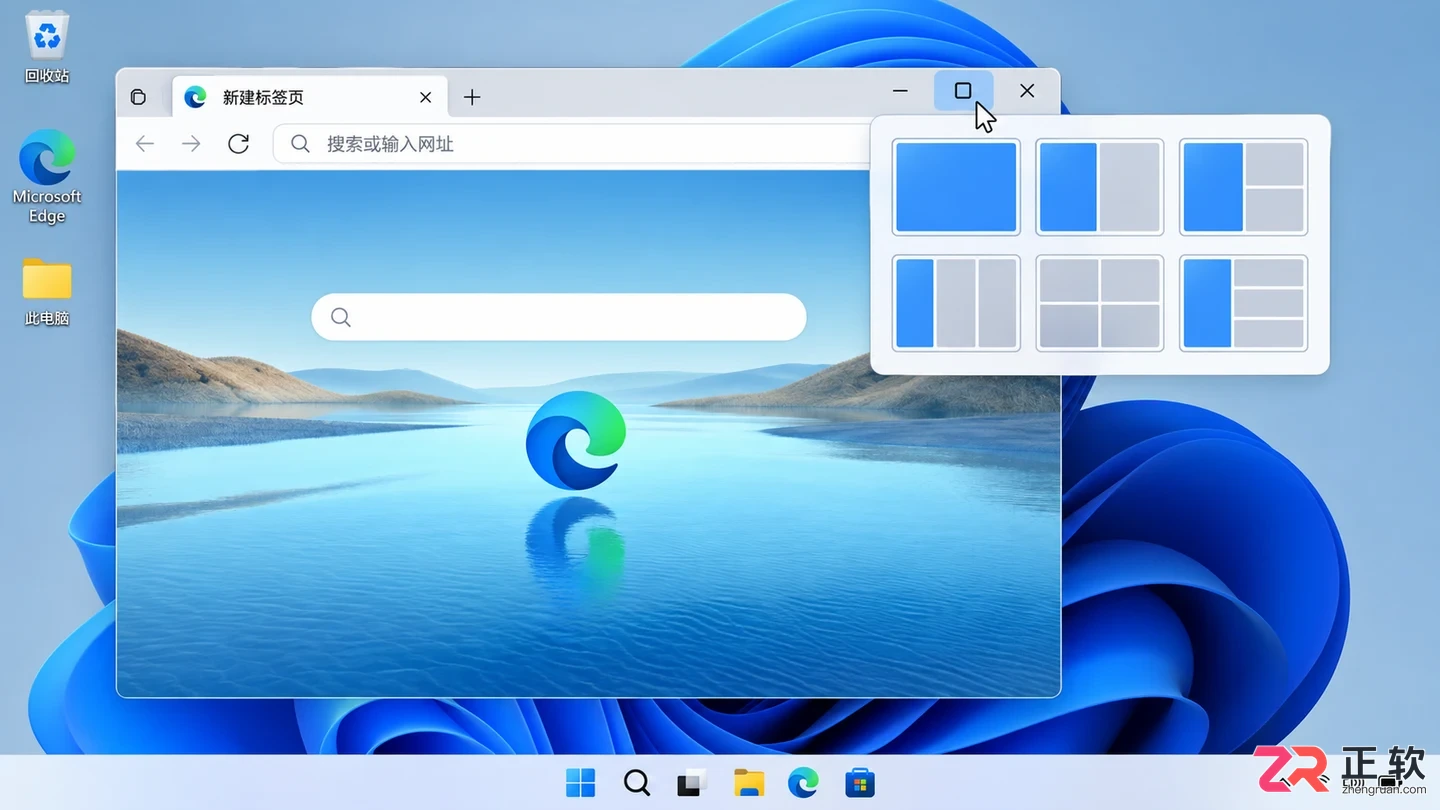Open Microsoft Store from the taskbar

pos(859,783)
